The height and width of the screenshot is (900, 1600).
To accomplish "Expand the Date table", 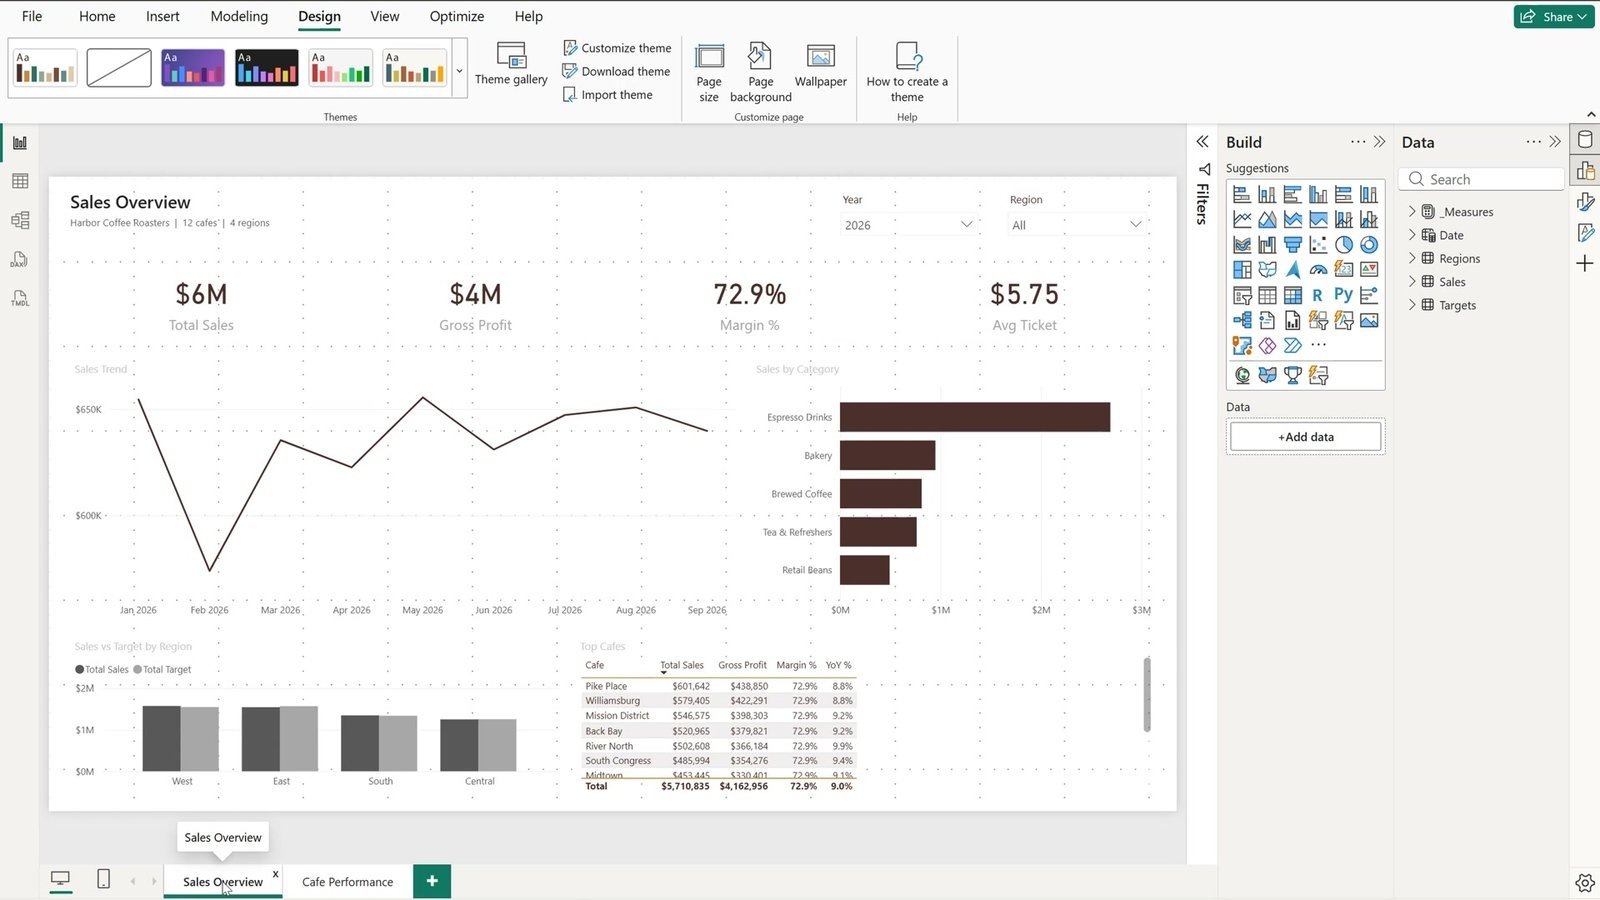I will (x=1412, y=235).
